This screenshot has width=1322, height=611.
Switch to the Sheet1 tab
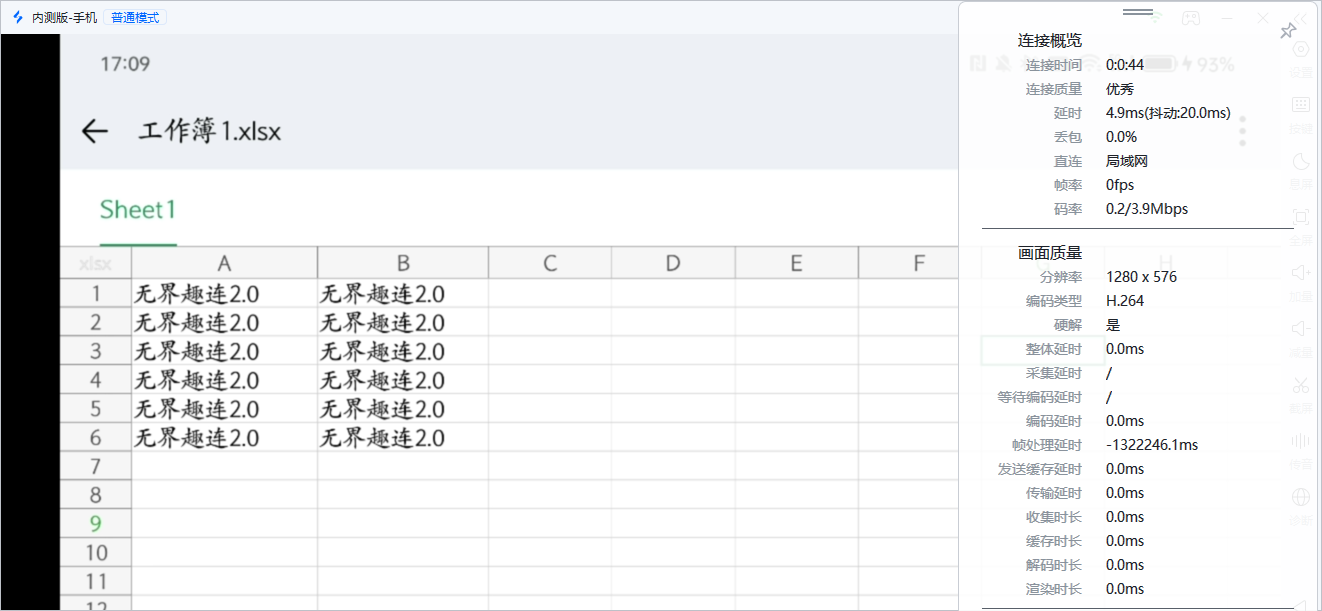(x=138, y=210)
